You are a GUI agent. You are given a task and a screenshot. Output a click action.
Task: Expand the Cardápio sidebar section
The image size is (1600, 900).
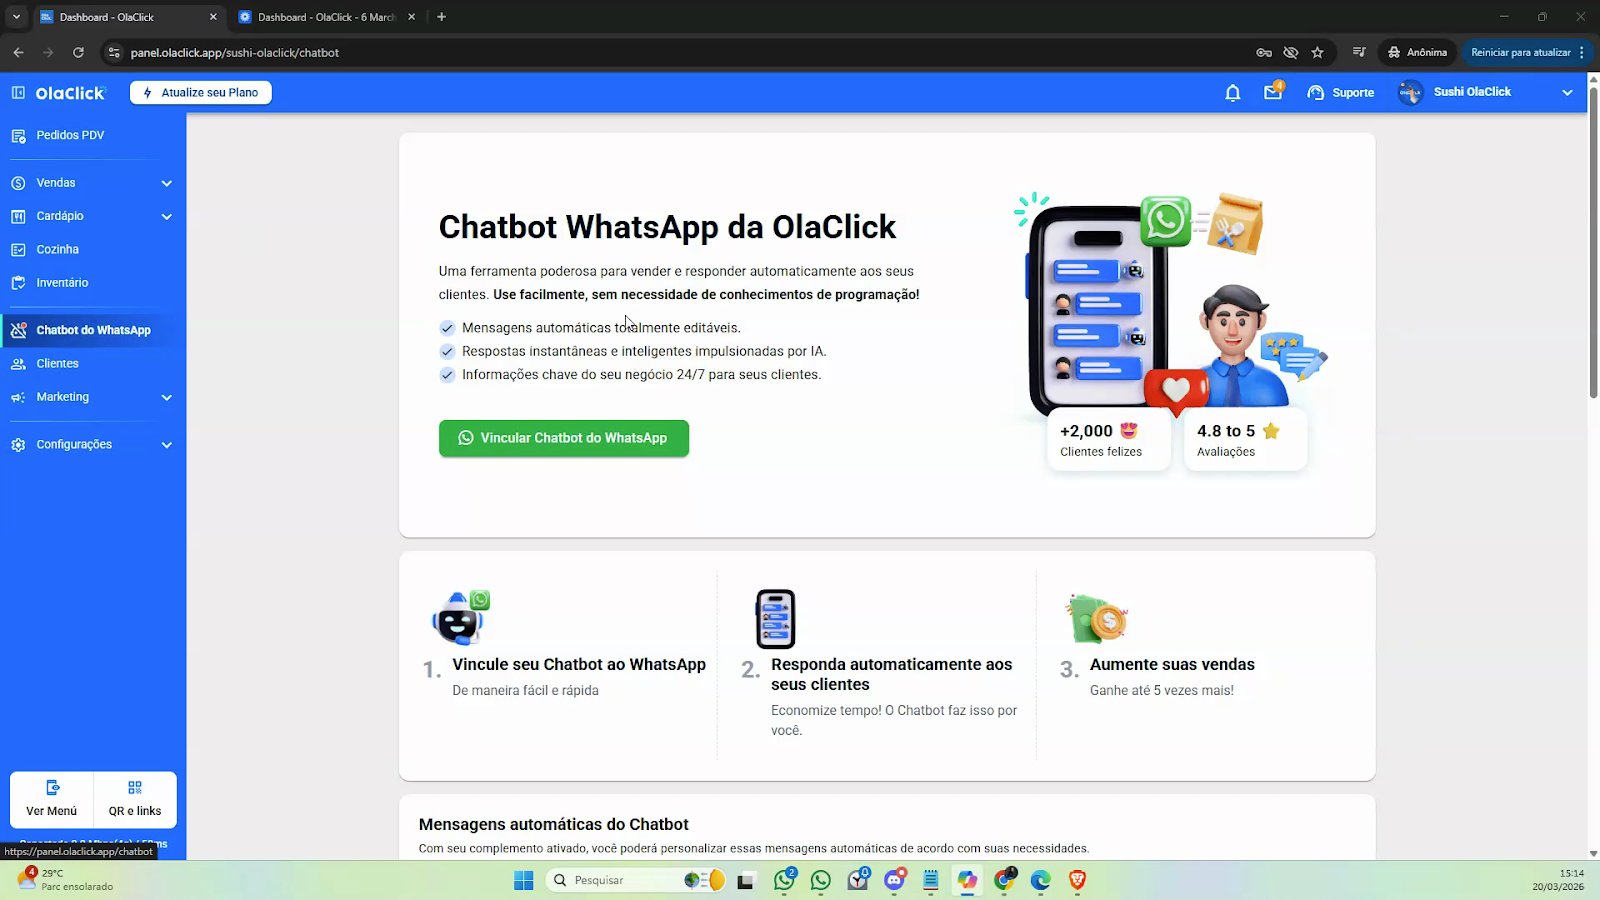click(x=166, y=216)
